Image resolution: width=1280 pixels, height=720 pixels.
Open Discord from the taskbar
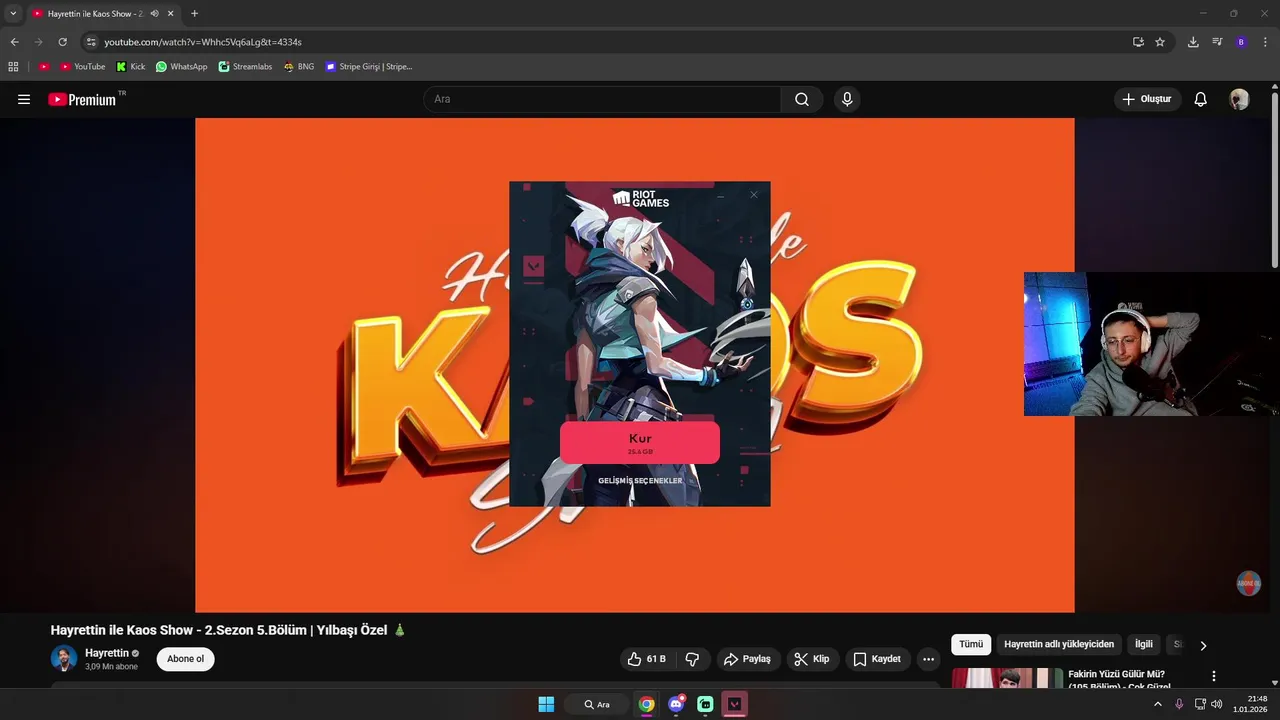tap(677, 704)
